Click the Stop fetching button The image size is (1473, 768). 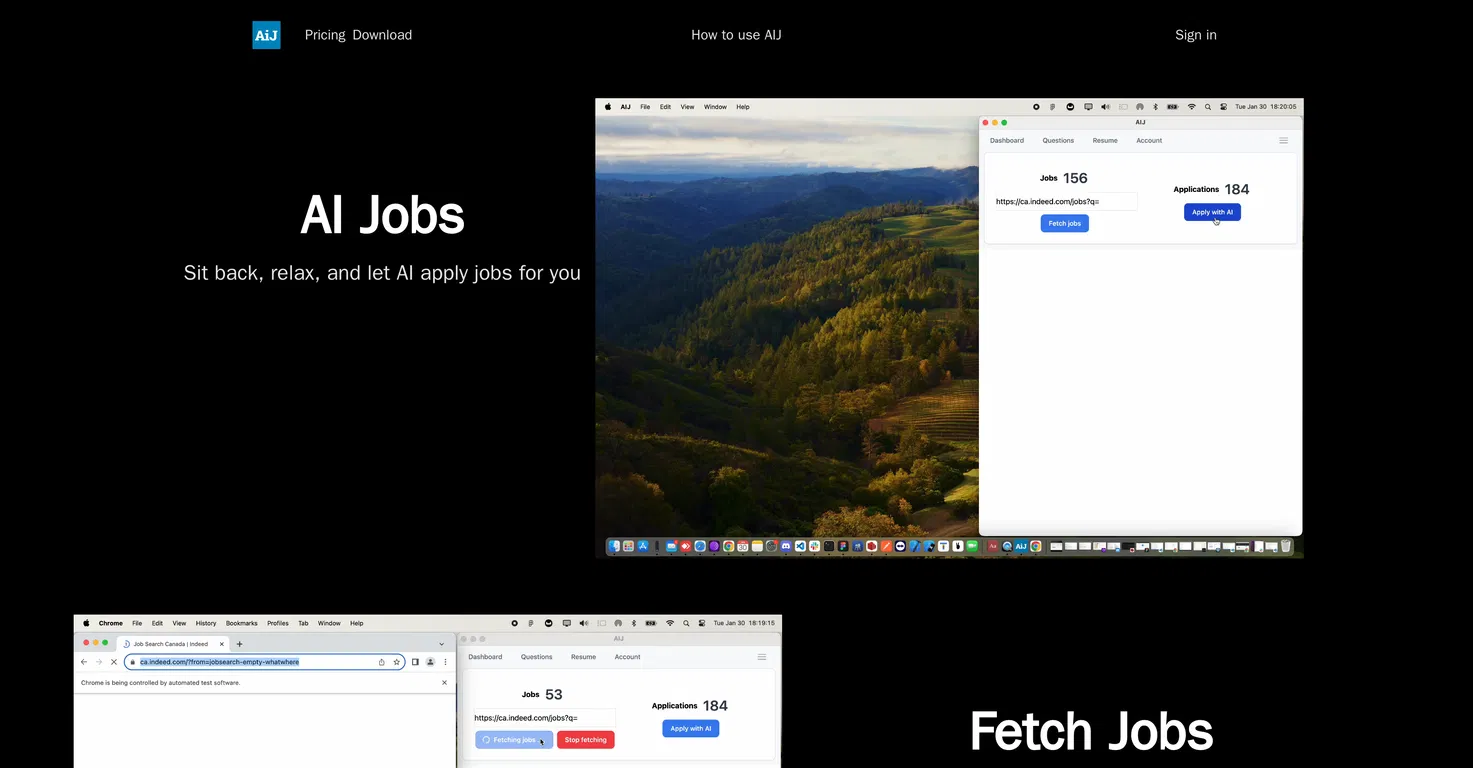(585, 740)
